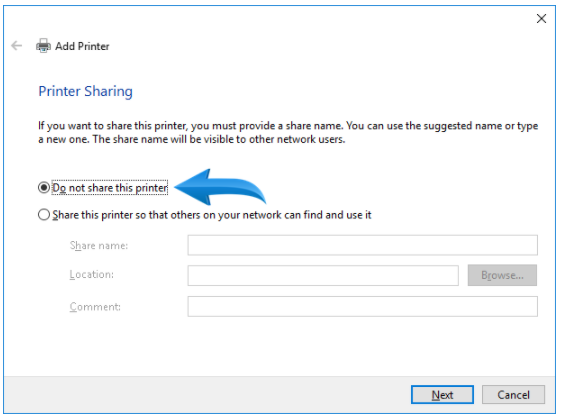Click the share name instruction paragraph

pos(288,132)
